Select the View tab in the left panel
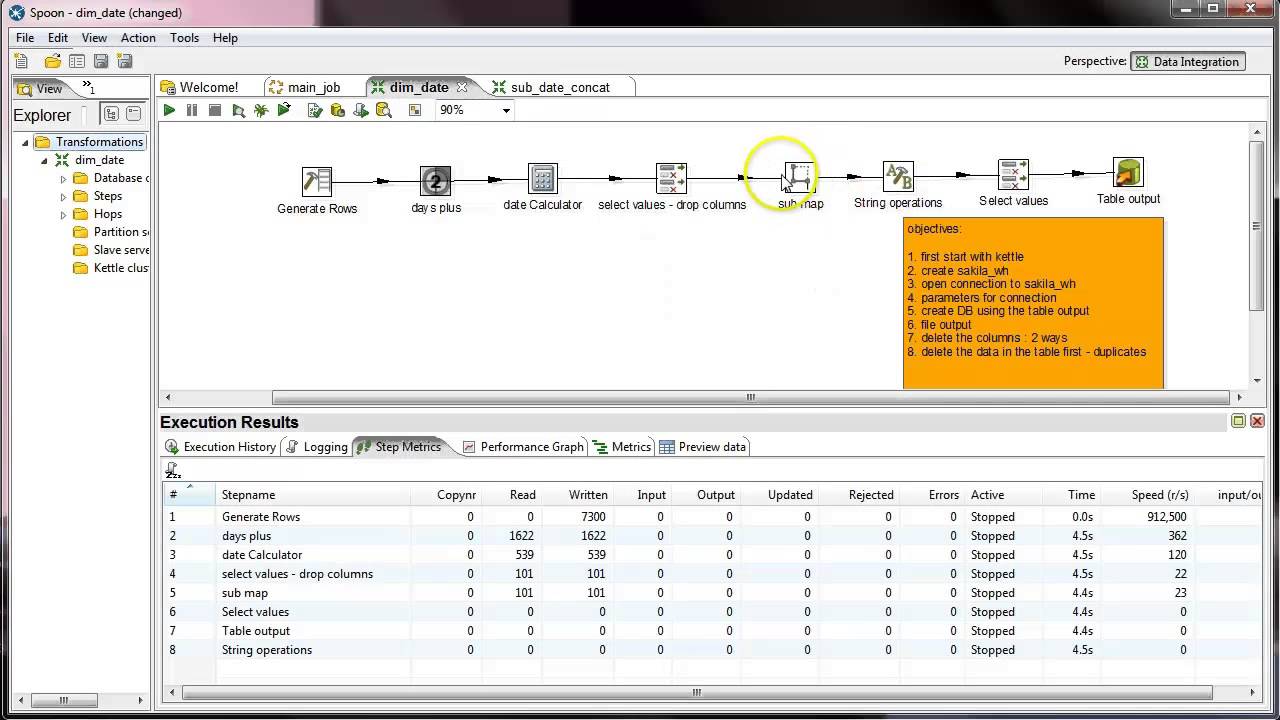 42,88
